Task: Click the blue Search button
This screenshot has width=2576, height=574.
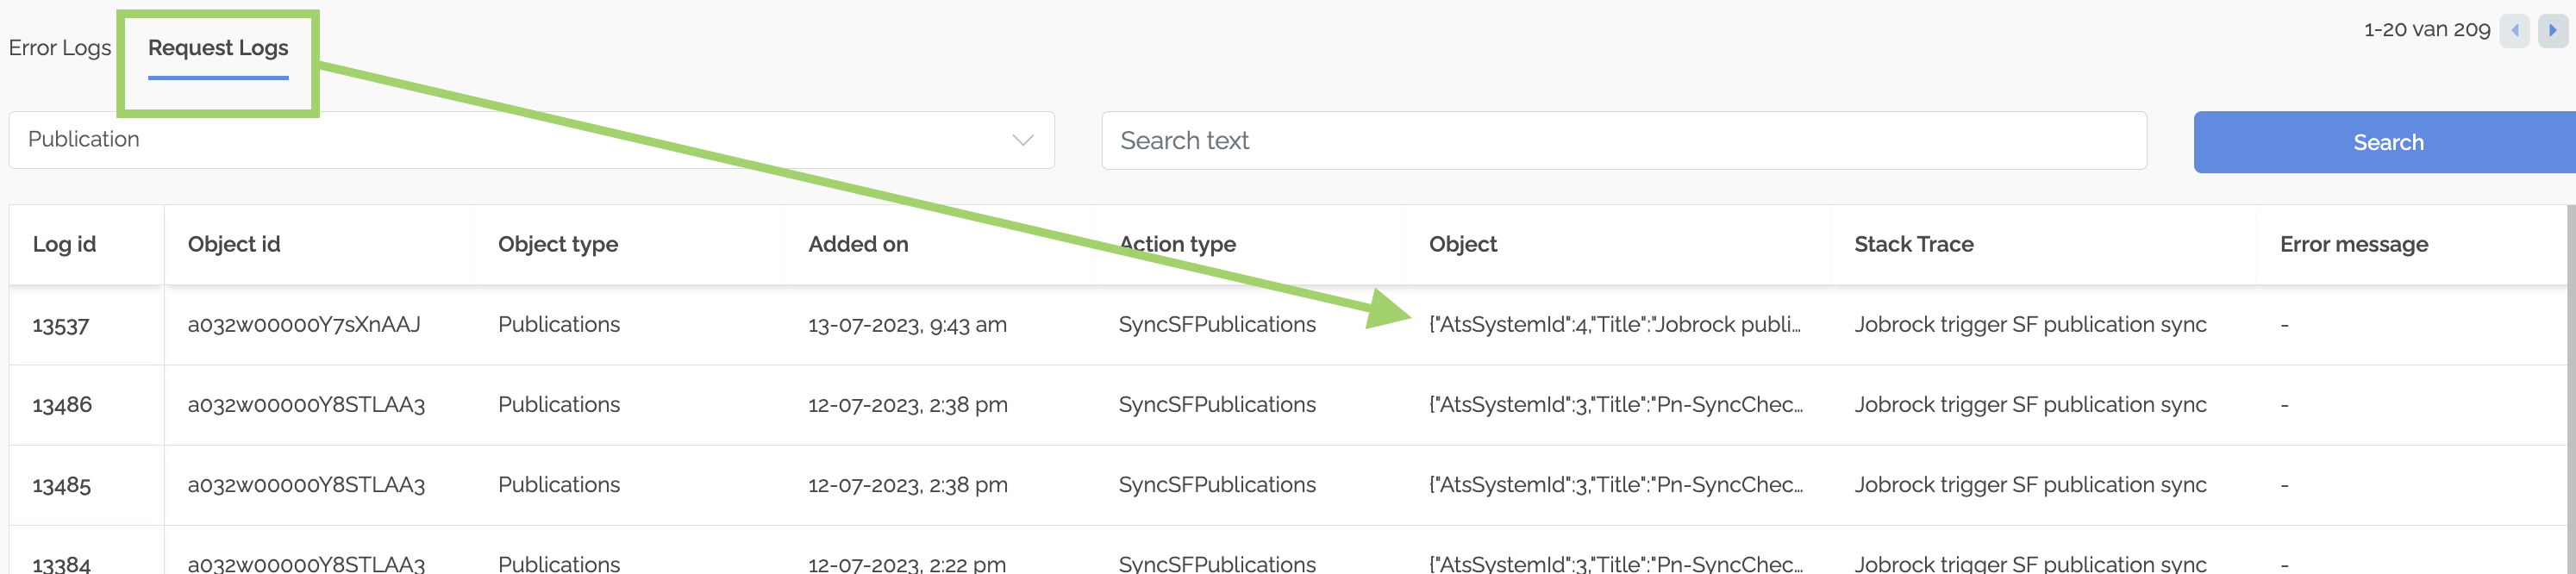Action: pyautogui.click(x=2386, y=142)
